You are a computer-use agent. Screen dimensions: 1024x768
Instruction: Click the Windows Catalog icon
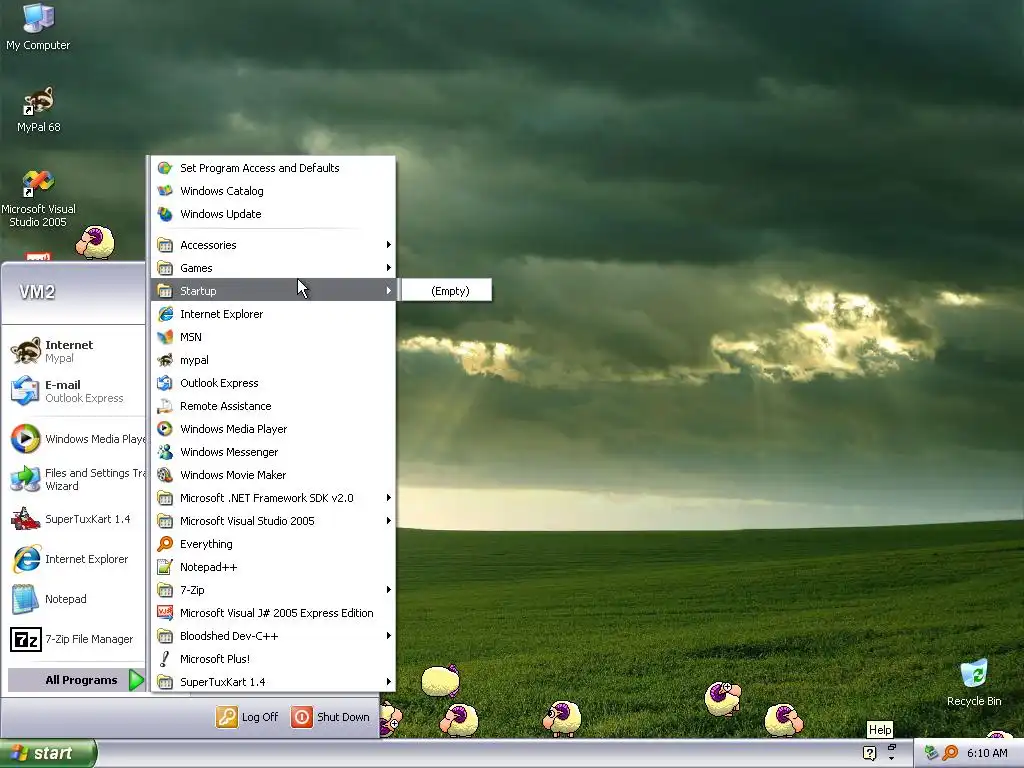(165, 191)
